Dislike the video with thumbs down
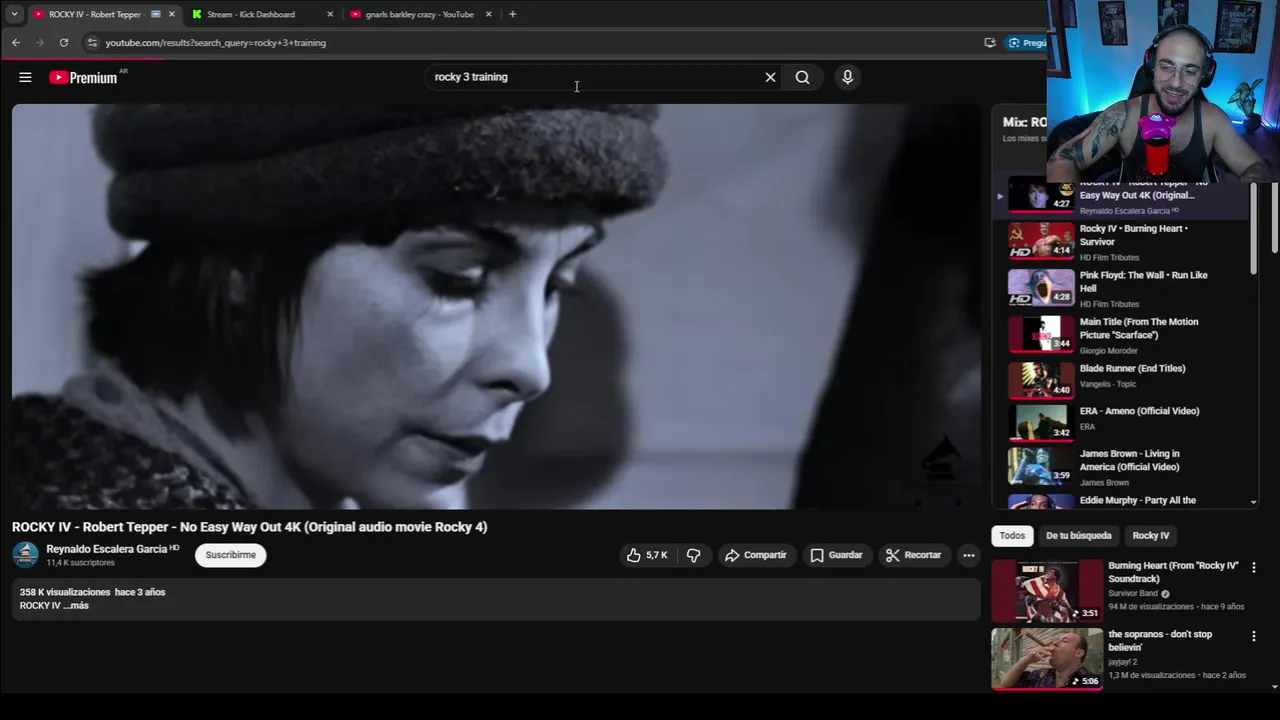The width and height of the screenshot is (1280, 720). (x=693, y=555)
